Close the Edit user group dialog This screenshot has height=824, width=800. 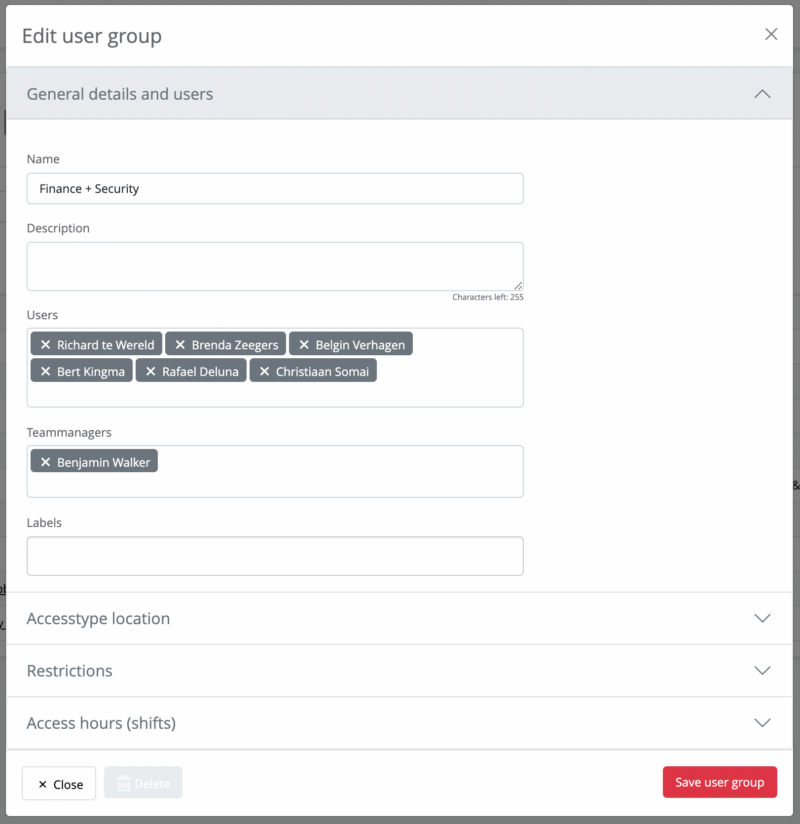pyautogui.click(x=771, y=33)
